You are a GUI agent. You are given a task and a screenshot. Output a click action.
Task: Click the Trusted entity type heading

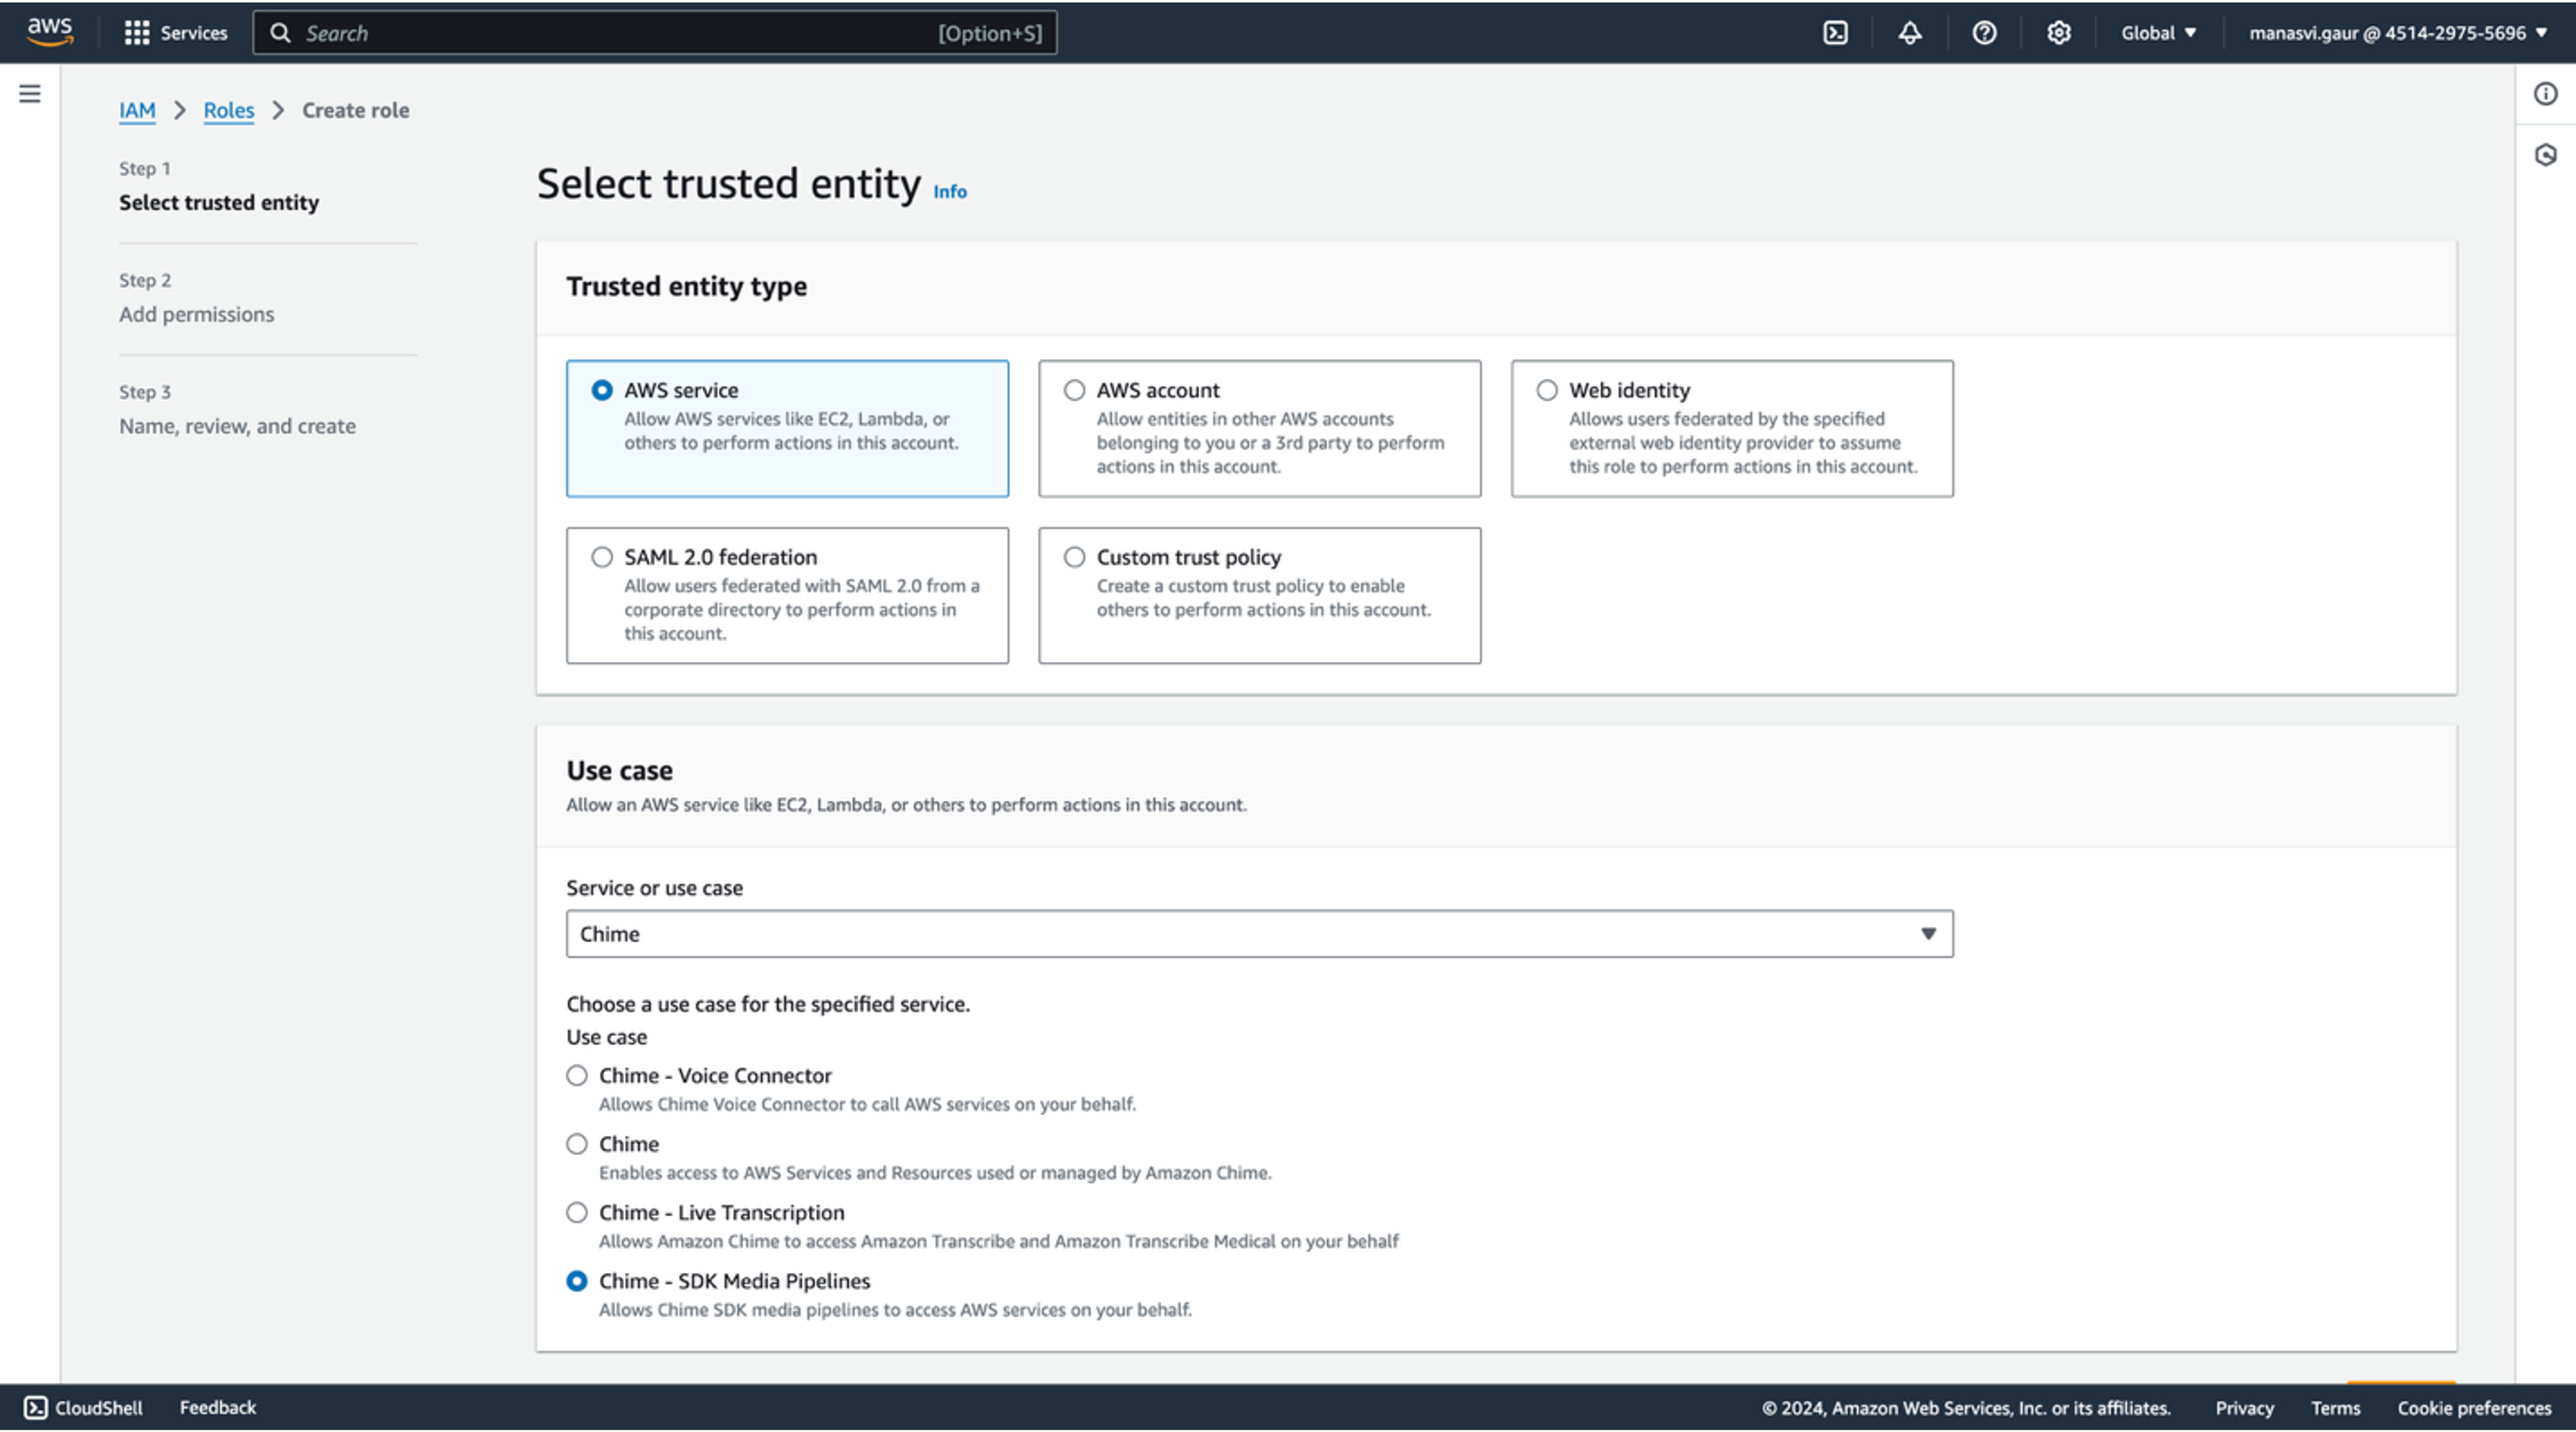pos(687,286)
